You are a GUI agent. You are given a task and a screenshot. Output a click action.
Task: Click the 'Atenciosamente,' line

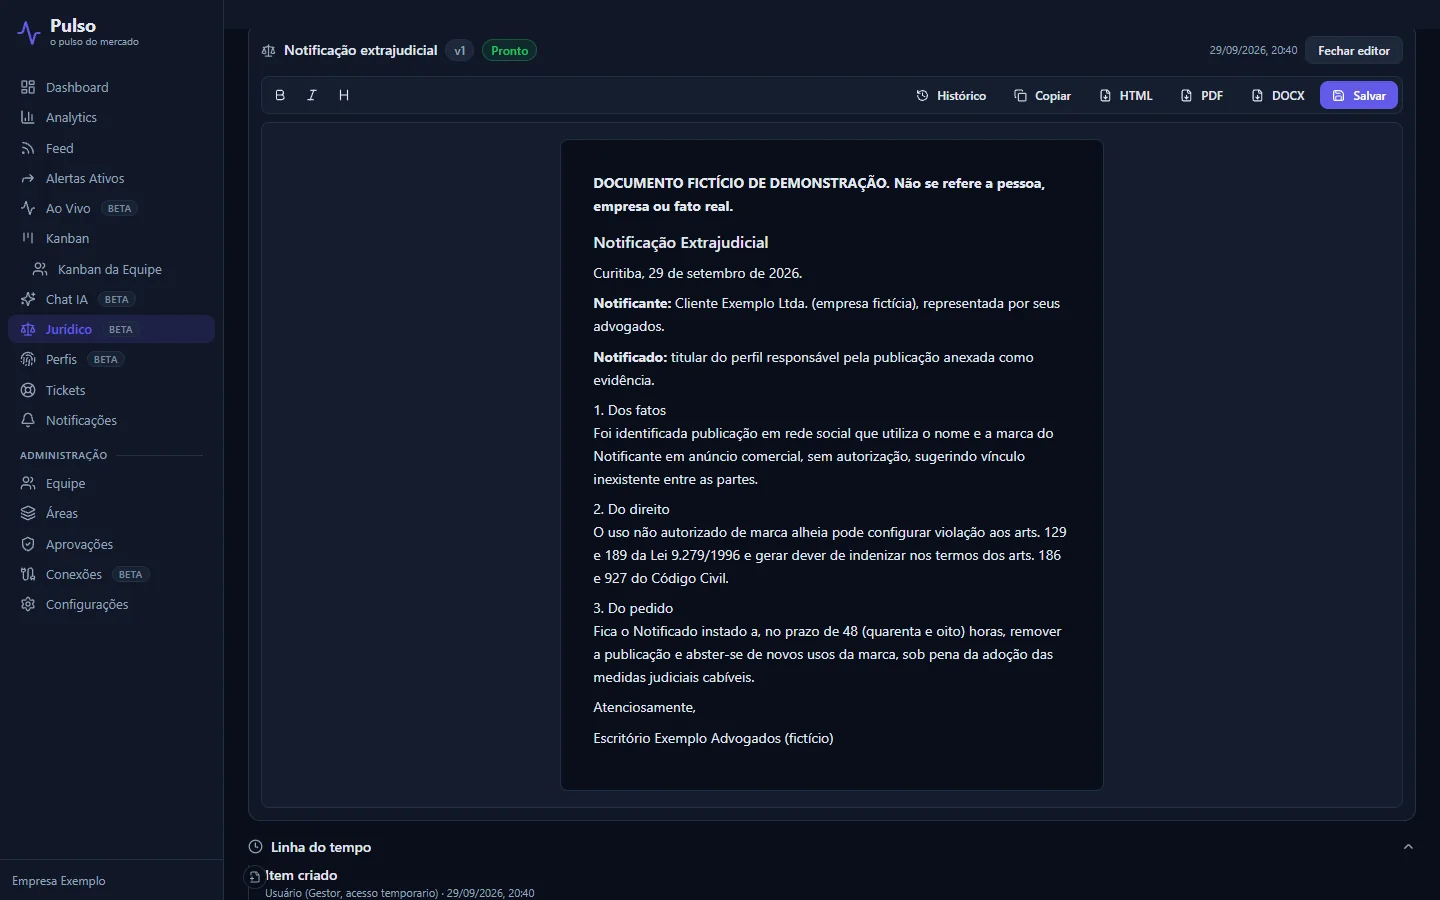pyautogui.click(x=644, y=707)
